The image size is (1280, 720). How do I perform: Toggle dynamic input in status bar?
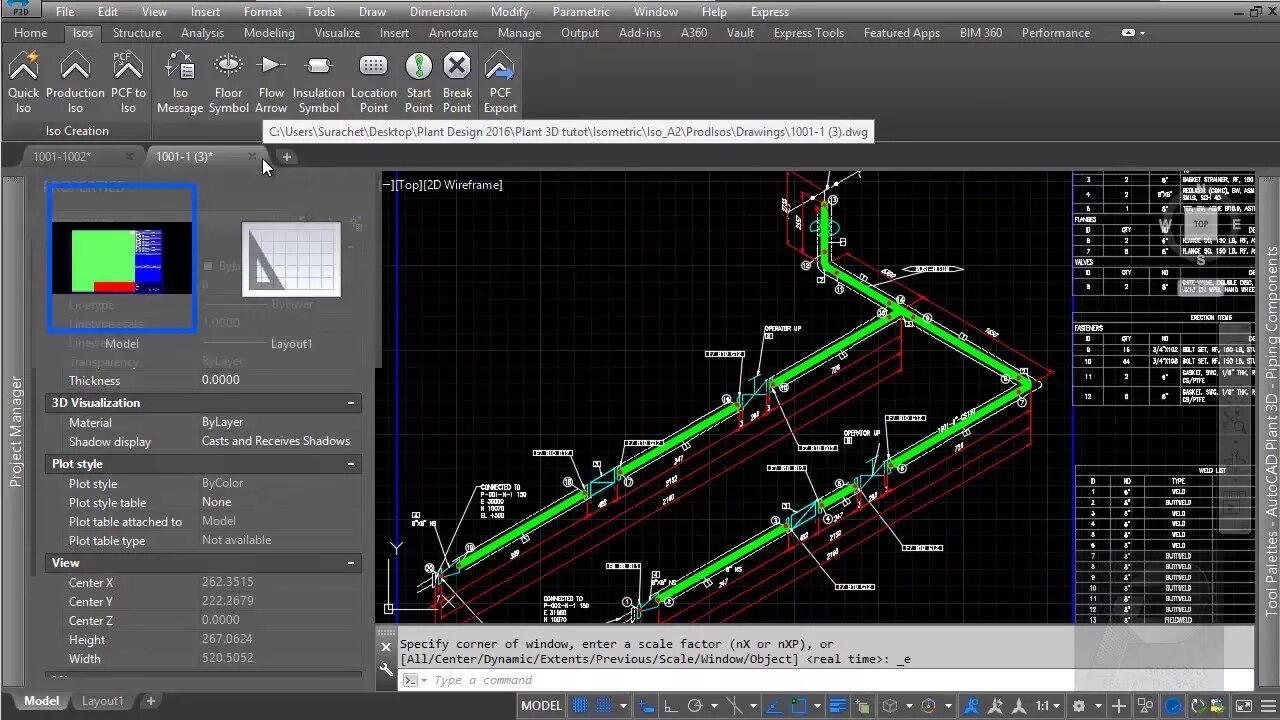click(x=645, y=705)
